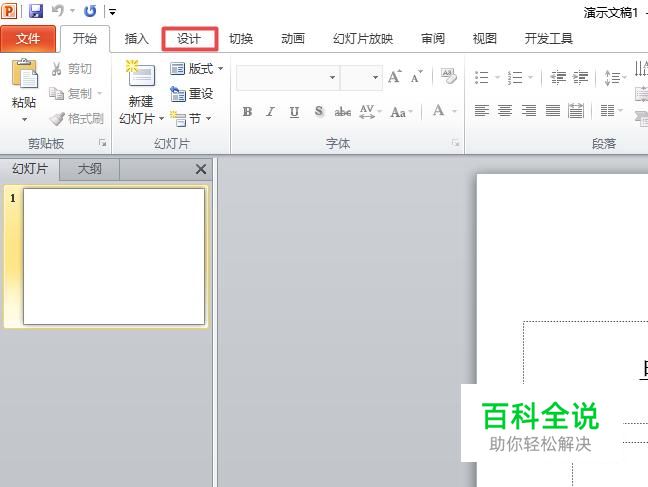Click the Decrease List Level icon
Screen dimensions: 648x487
558,77
